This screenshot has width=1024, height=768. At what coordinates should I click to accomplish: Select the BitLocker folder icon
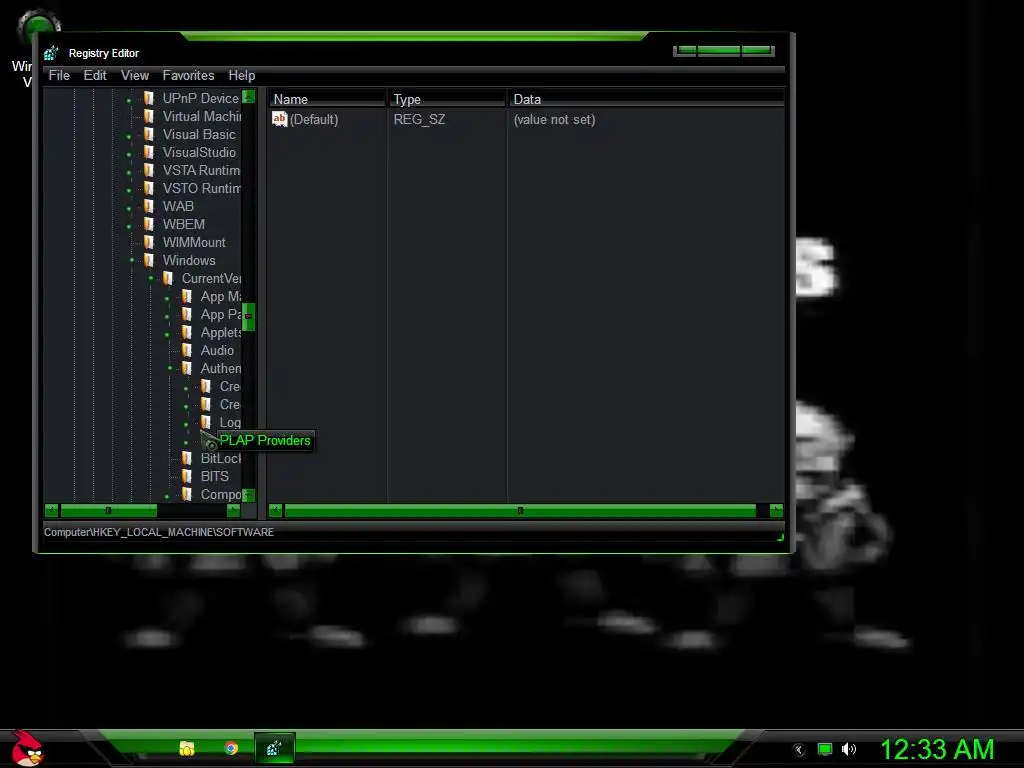pyautogui.click(x=187, y=458)
